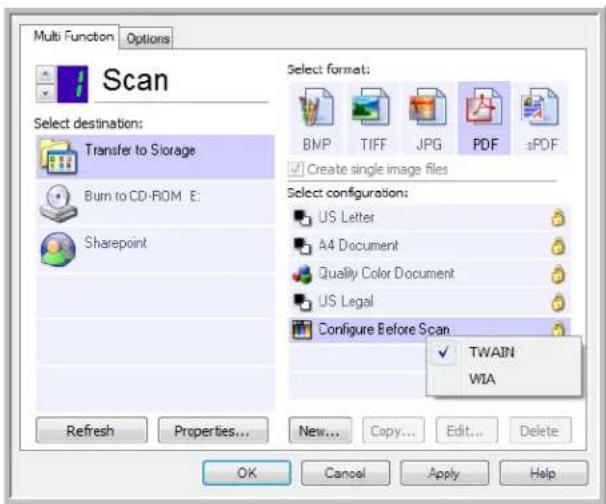
Task: Open Help for this dialog
Action: (x=543, y=473)
